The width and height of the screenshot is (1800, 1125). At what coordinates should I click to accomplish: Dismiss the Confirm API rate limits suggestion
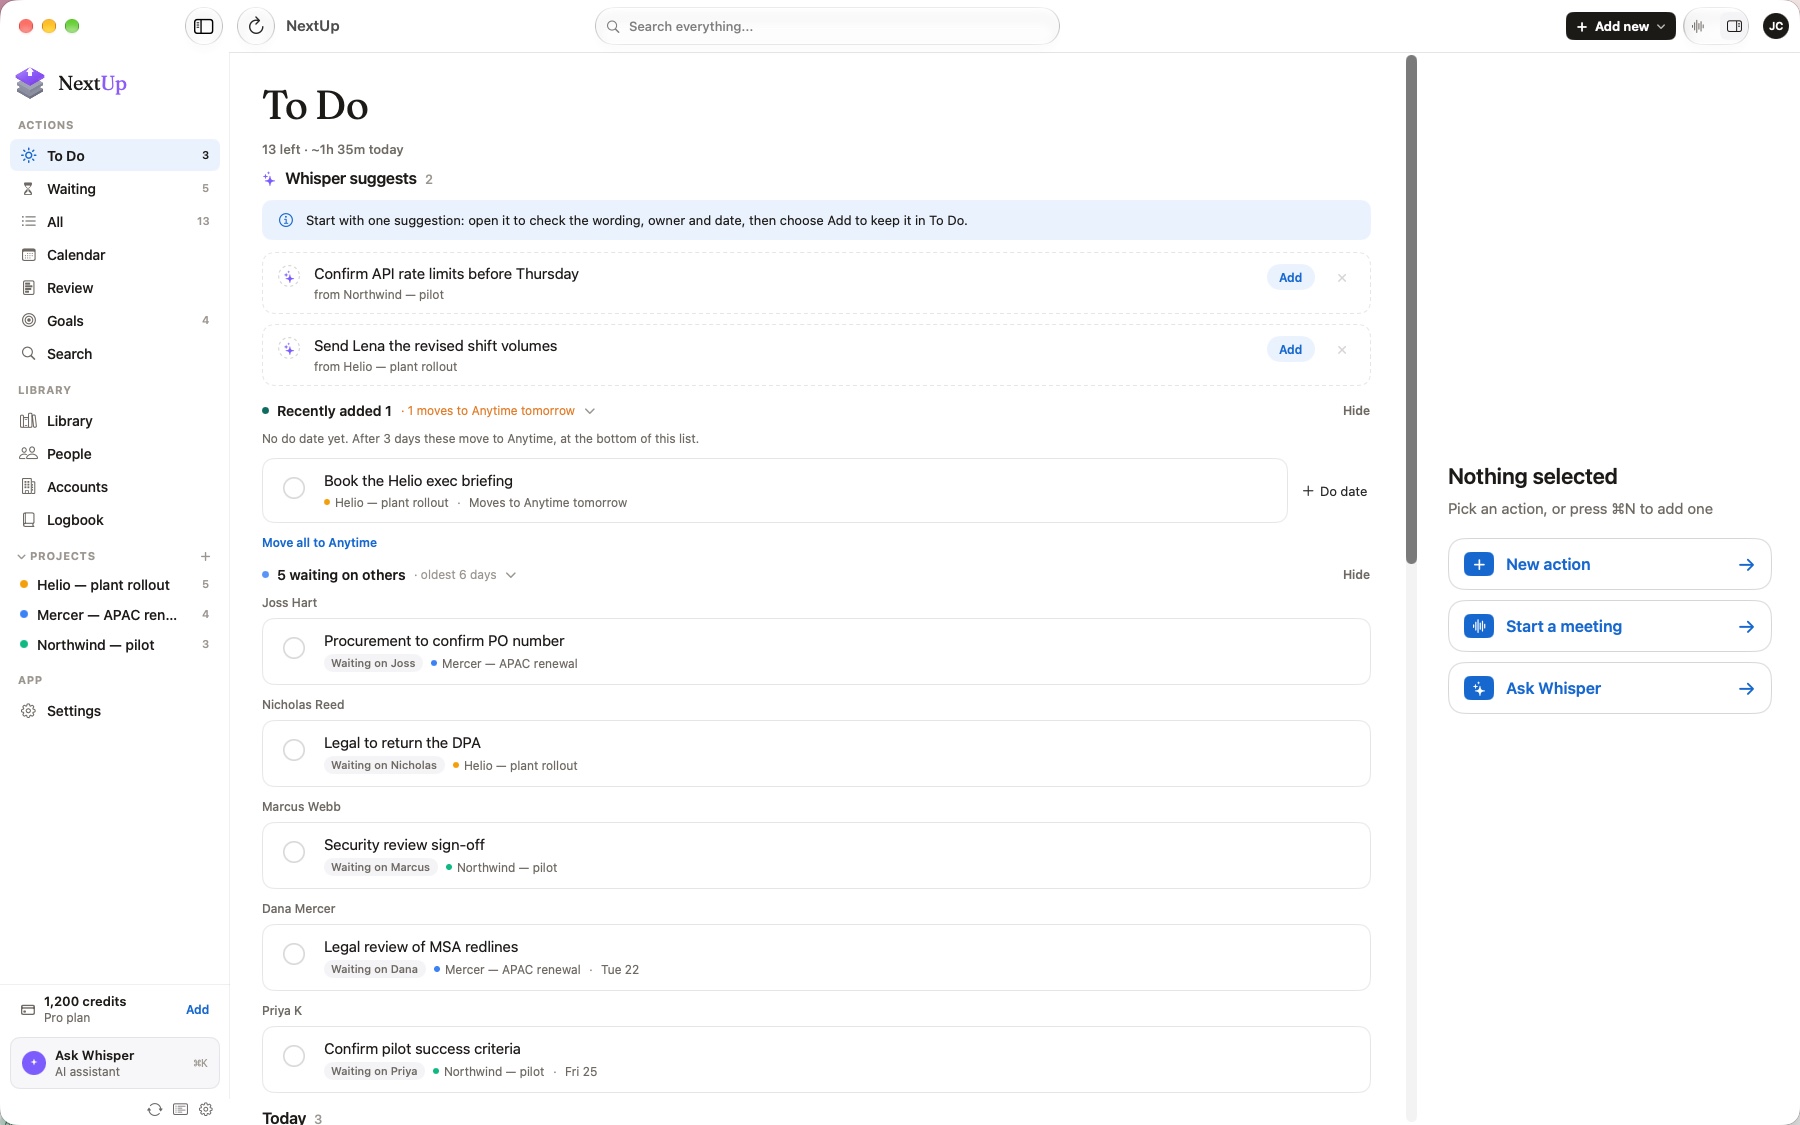(1342, 278)
